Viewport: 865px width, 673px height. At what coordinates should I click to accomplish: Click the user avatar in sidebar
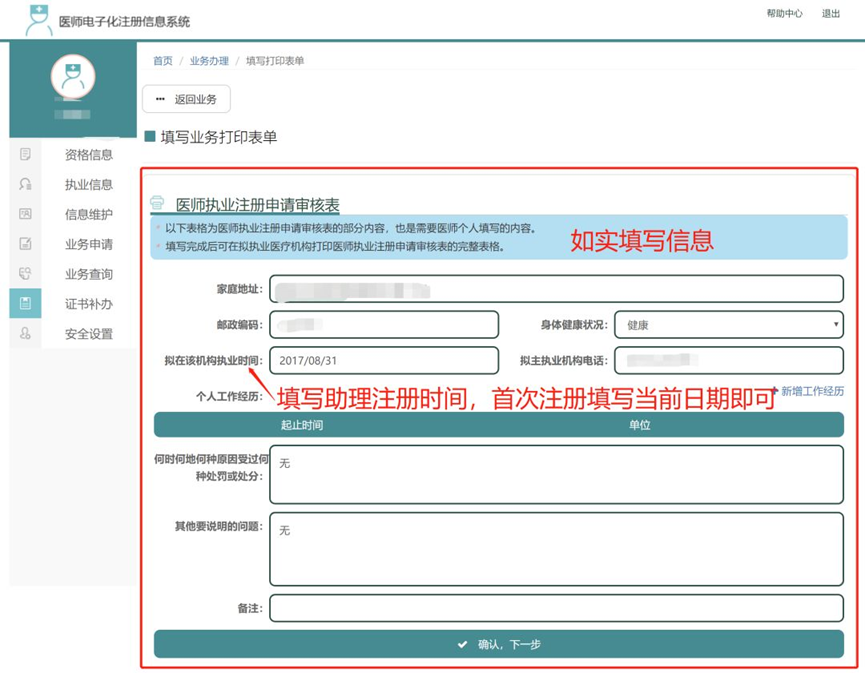(x=73, y=77)
